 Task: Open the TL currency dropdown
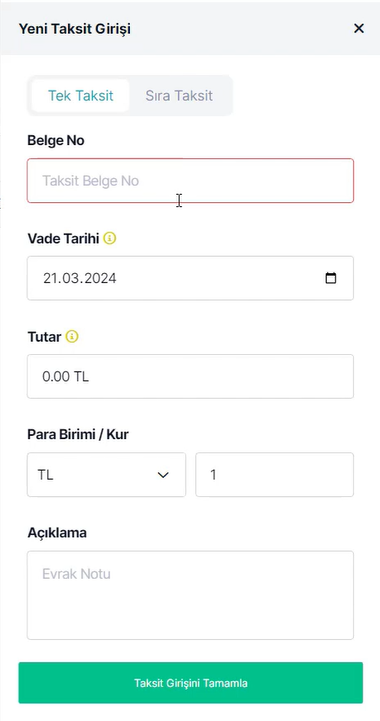(106, 475)
